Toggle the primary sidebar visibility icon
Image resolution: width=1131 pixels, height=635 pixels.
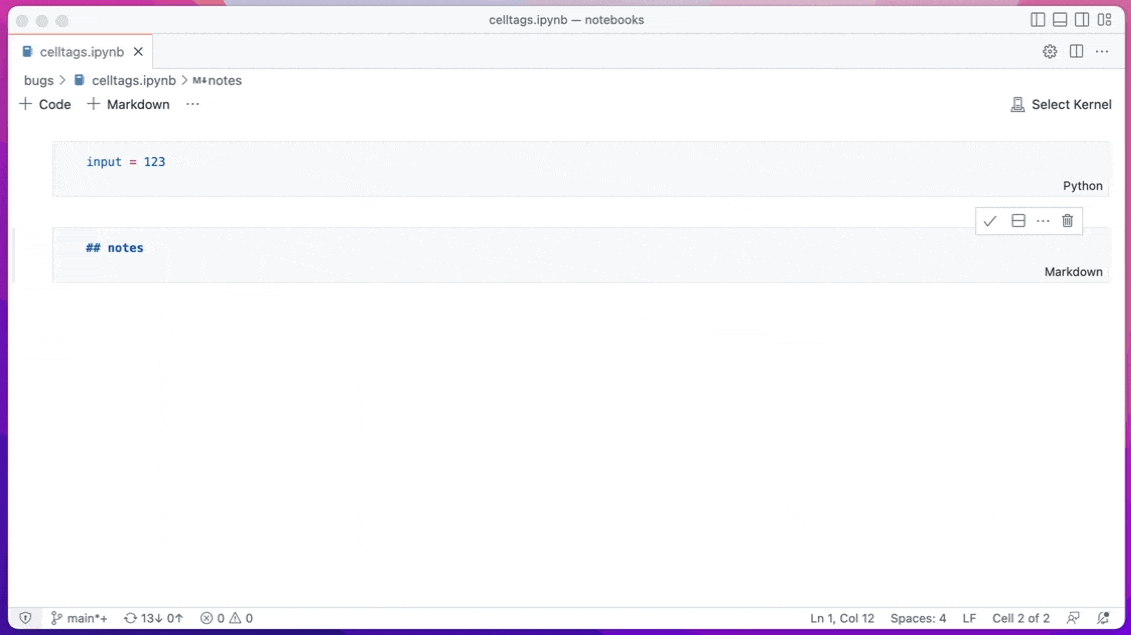(1038, 19)
